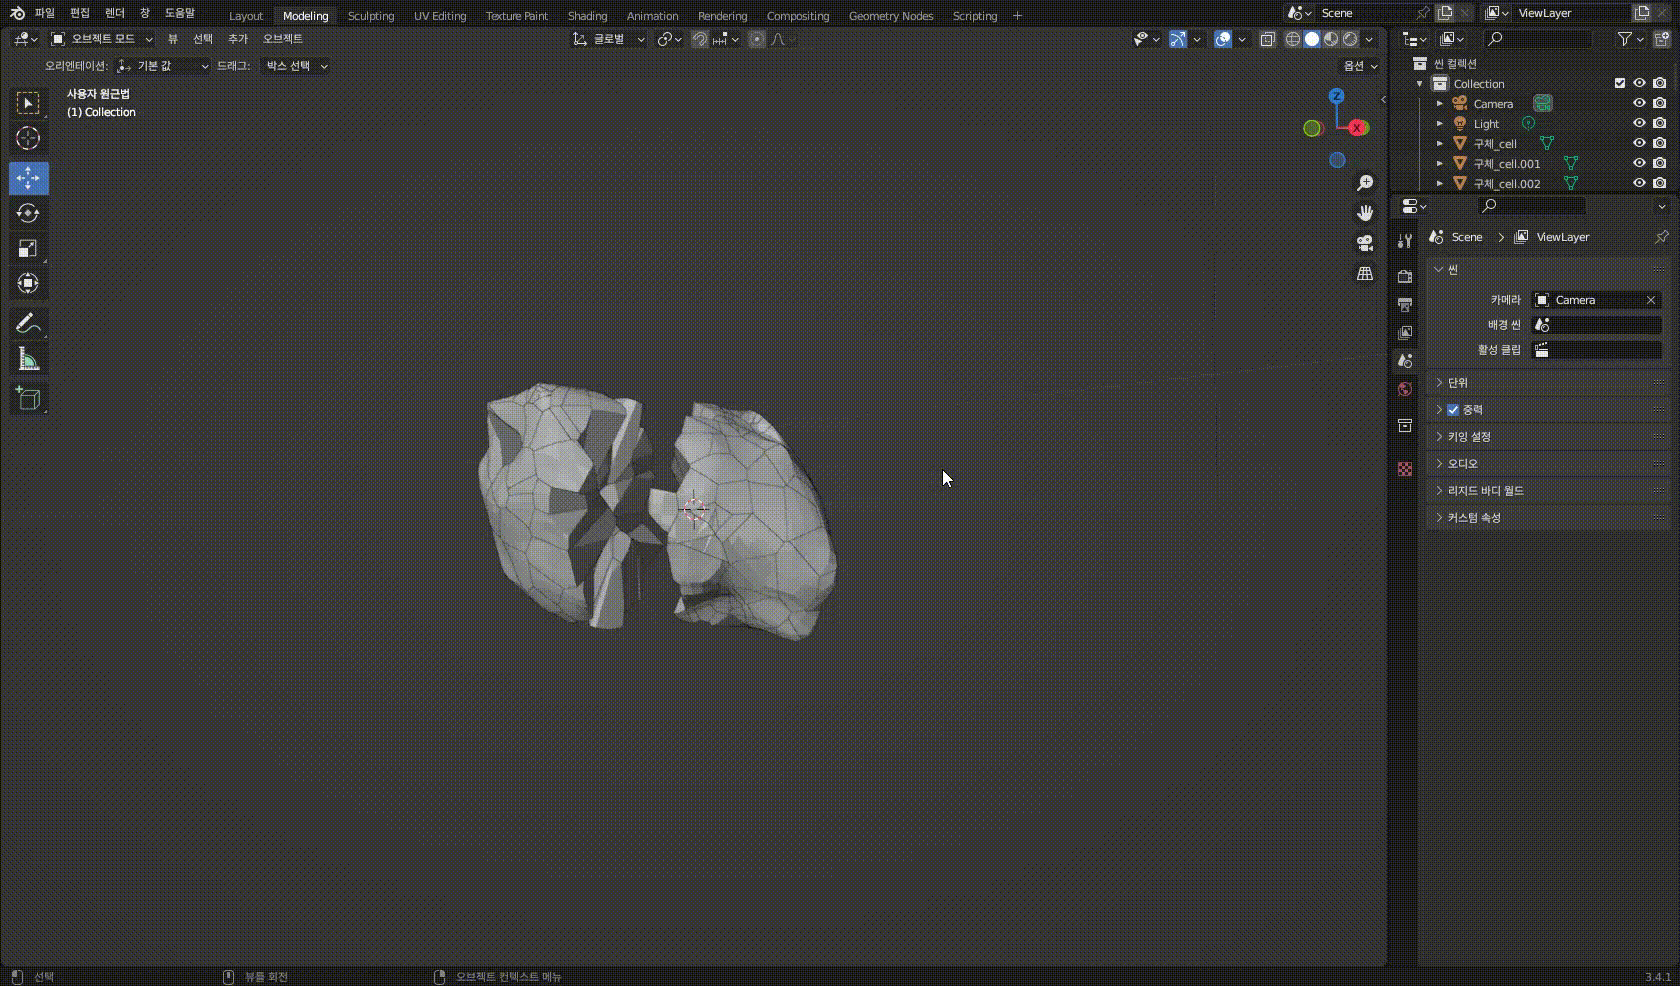Select the Rotate tool
This screenshot has width=1680, height=986.
pos(28,213)
